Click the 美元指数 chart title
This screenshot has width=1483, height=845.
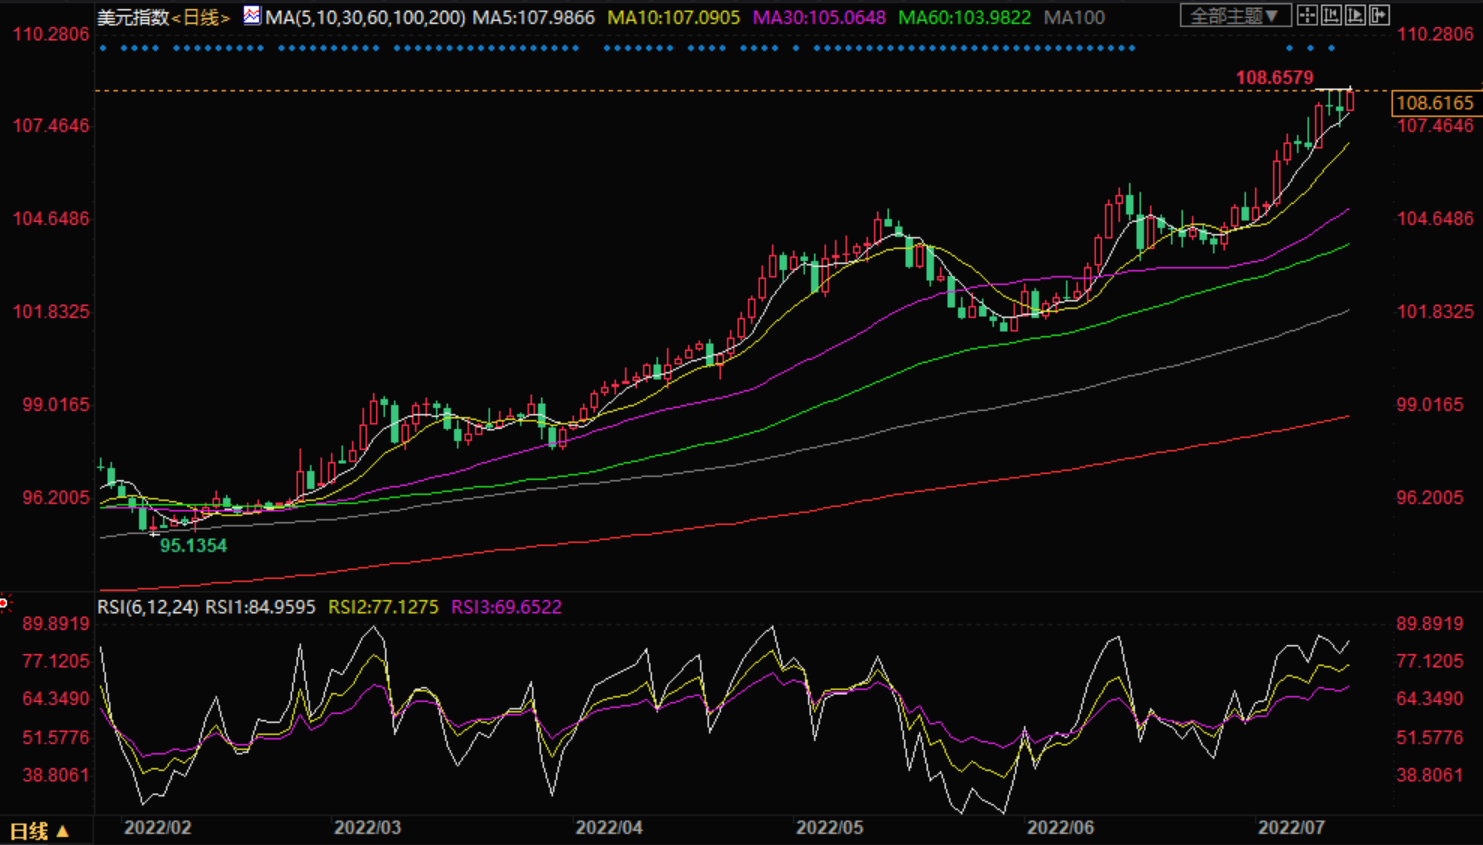[x=132, y=18]
